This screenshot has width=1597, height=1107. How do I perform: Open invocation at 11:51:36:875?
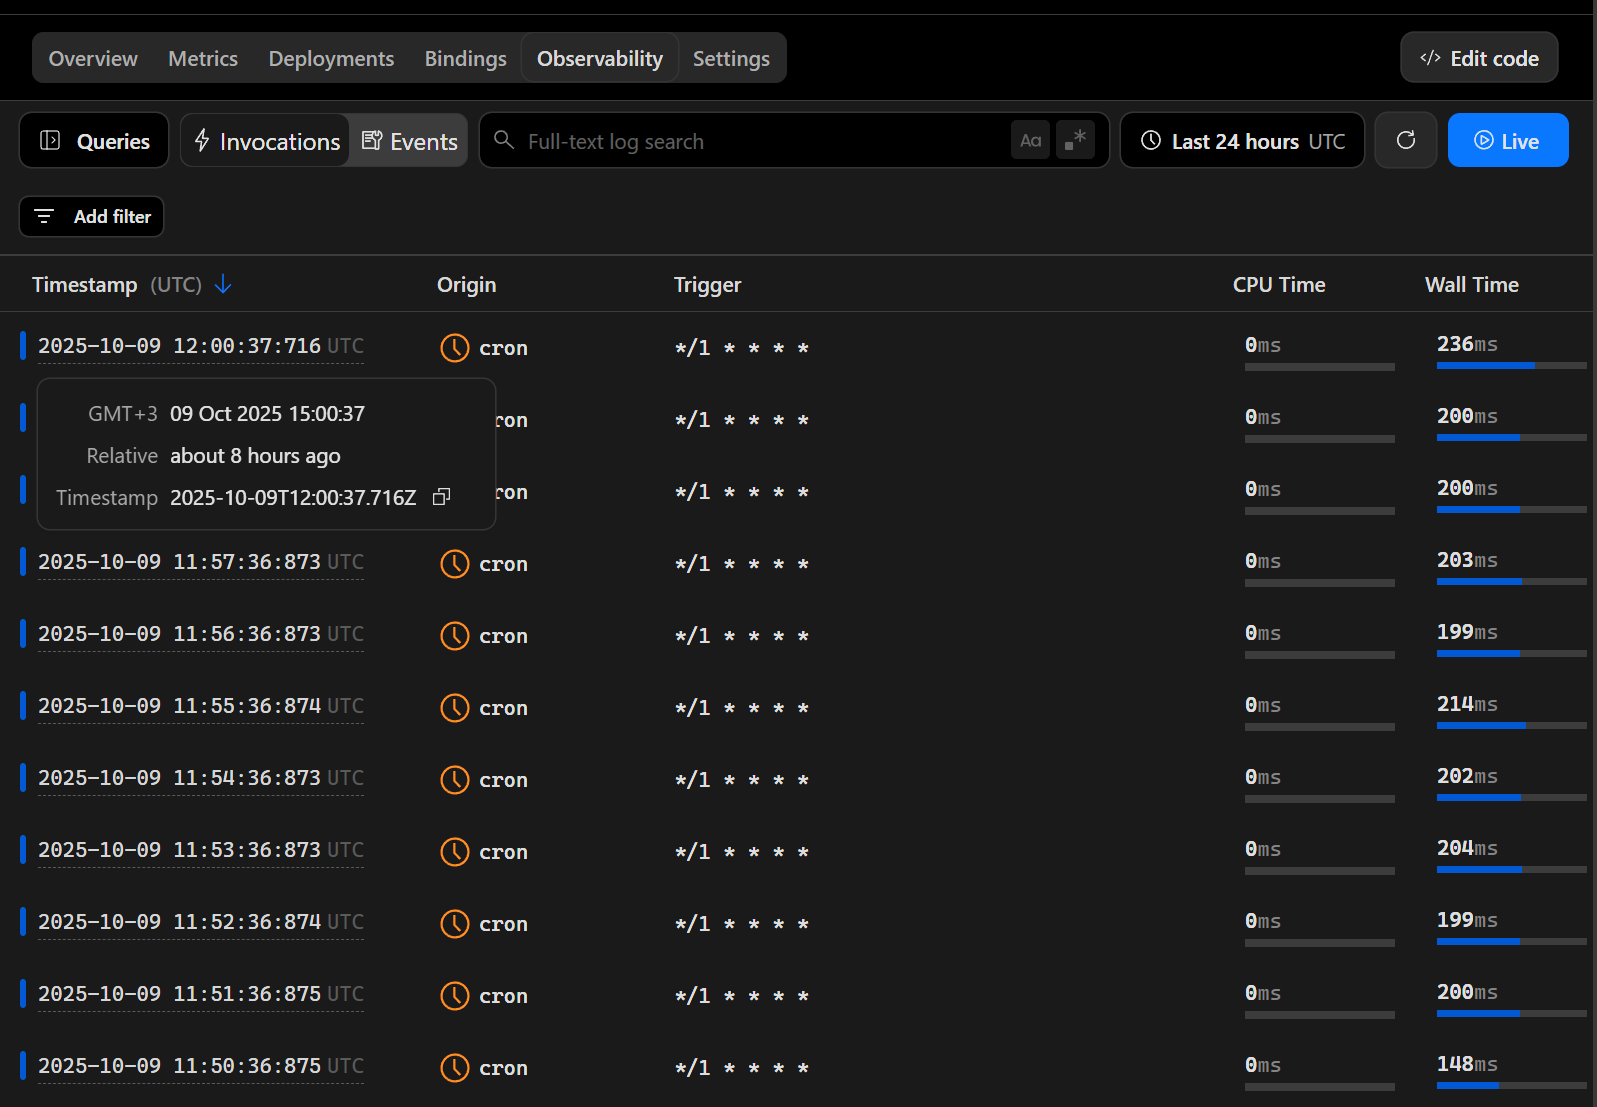pos(200,994)
